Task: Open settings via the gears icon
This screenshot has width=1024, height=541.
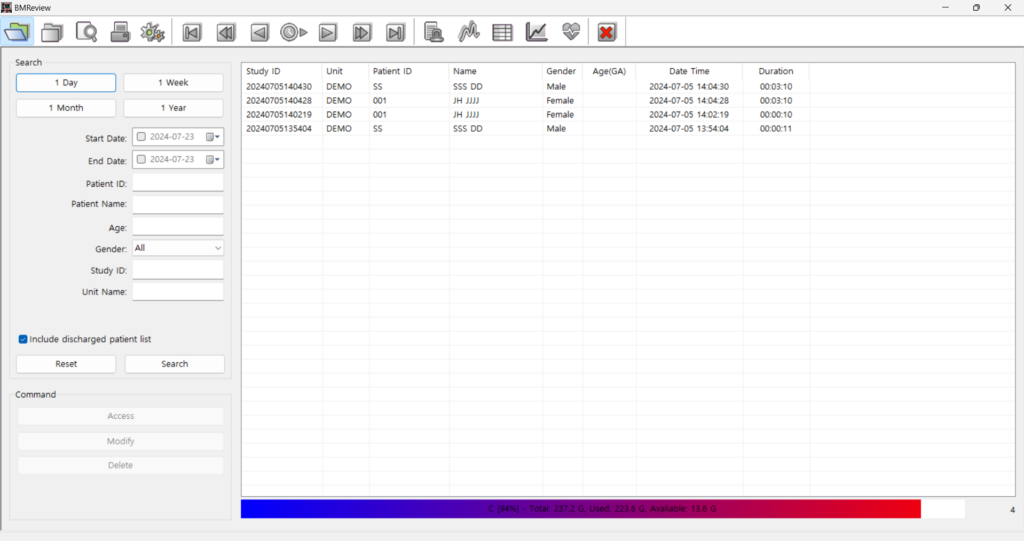Action: click(153, 31)
